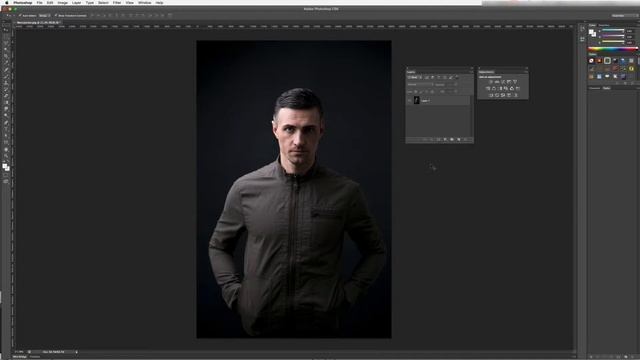Select the Eyedropper tool
The image size is (640, 360).
point(6,62)
